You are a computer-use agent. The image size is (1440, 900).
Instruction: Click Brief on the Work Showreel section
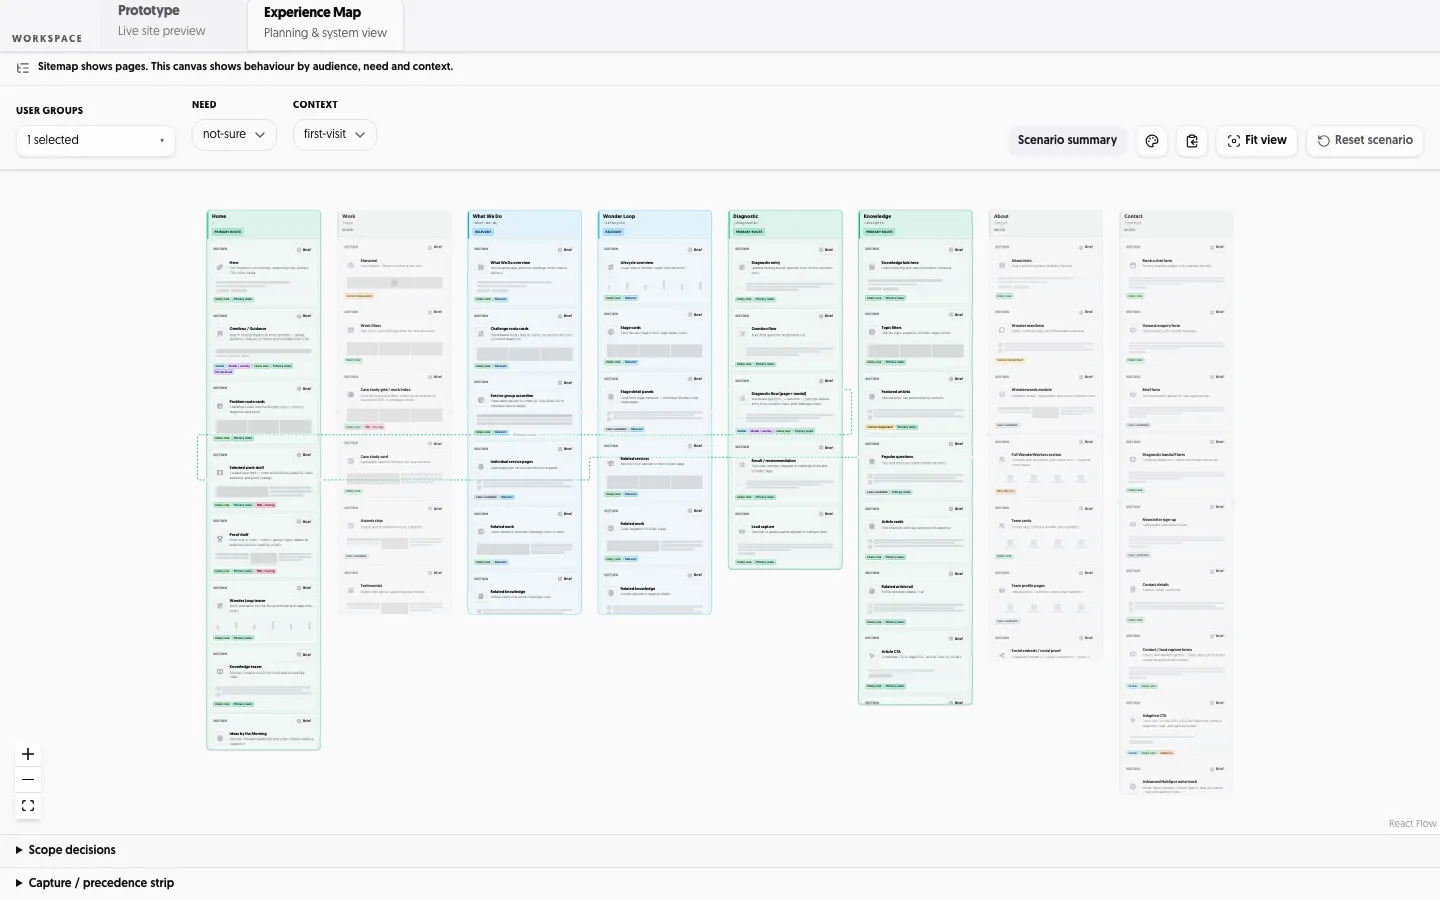point(434,247)
